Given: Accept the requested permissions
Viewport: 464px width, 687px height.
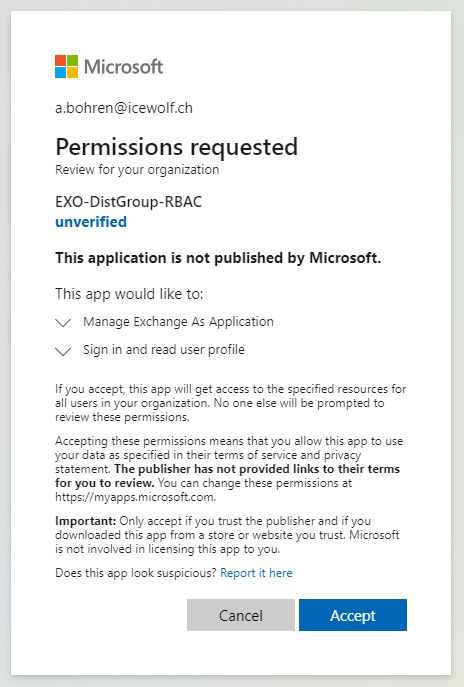Looking at the screenshot, I should point(353,615).
